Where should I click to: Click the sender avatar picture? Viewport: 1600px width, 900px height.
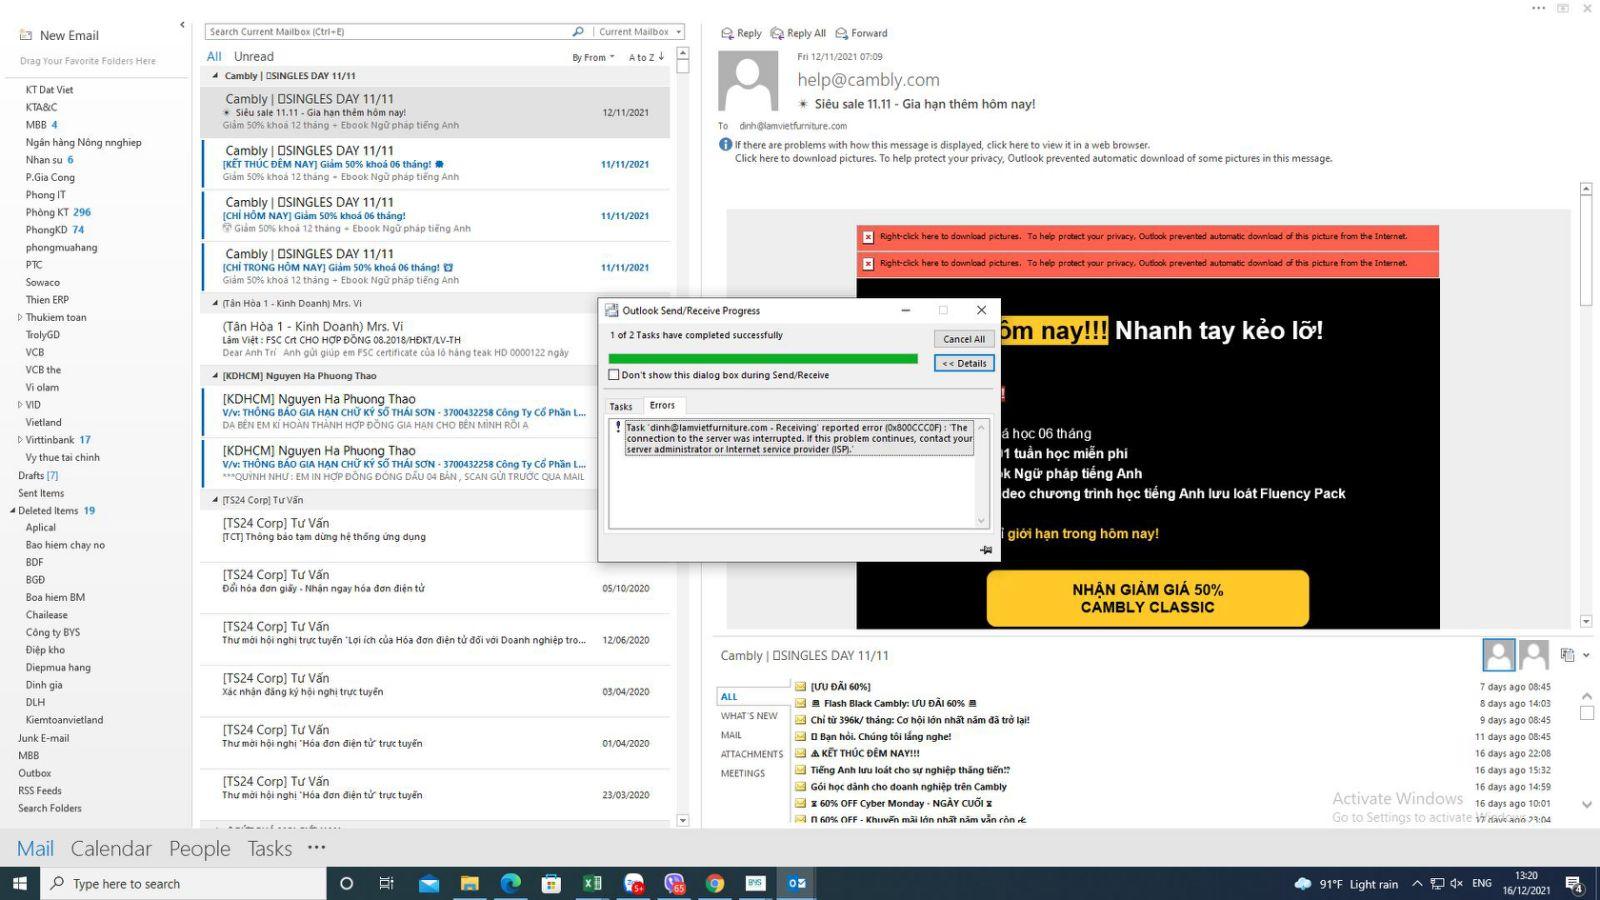pyautogui.click(x=748, y=81)
